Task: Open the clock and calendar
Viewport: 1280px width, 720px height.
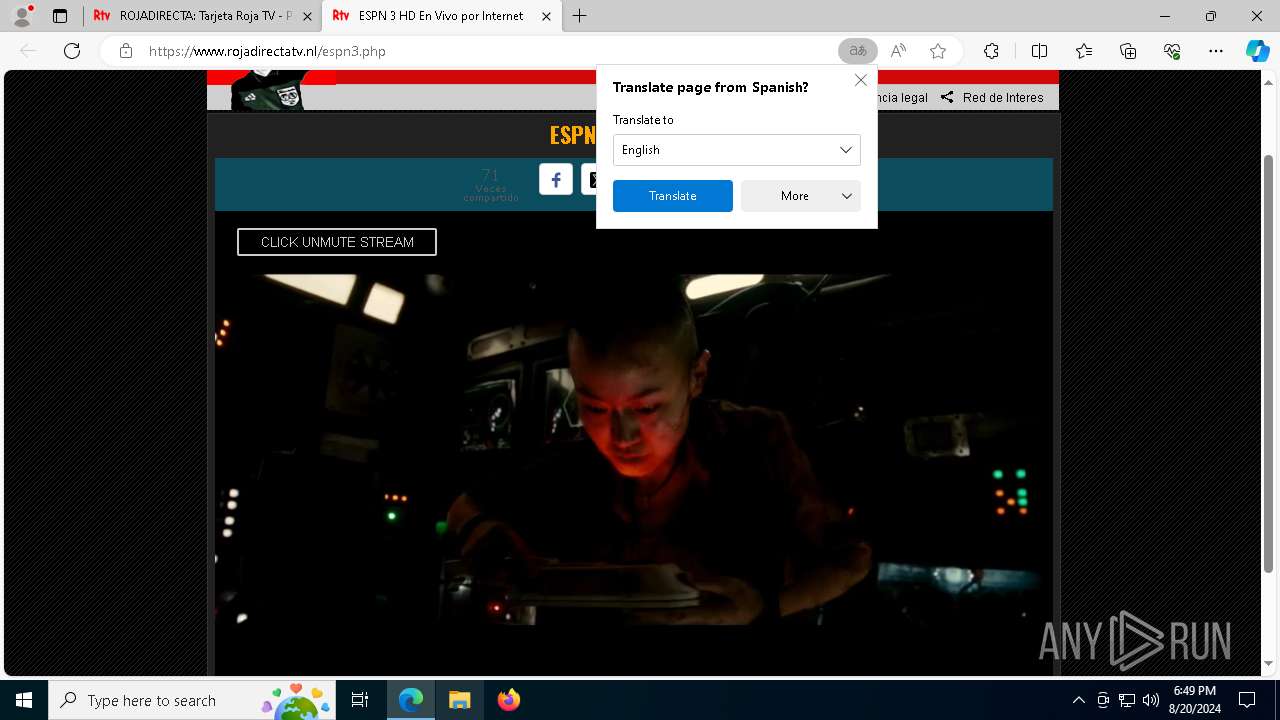Action: [x=1194, y=700]
